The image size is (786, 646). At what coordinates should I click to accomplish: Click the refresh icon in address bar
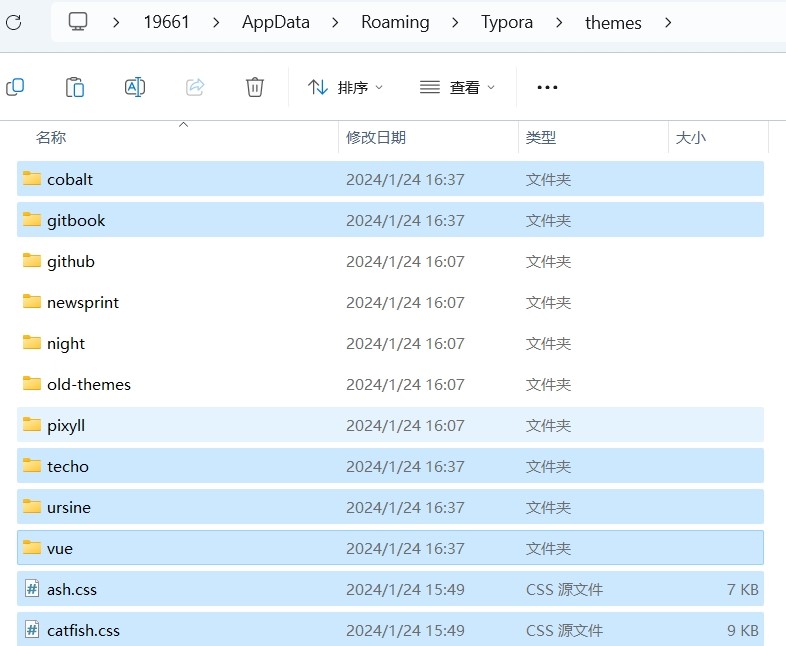pyautogui.click(x=14, y=22)
